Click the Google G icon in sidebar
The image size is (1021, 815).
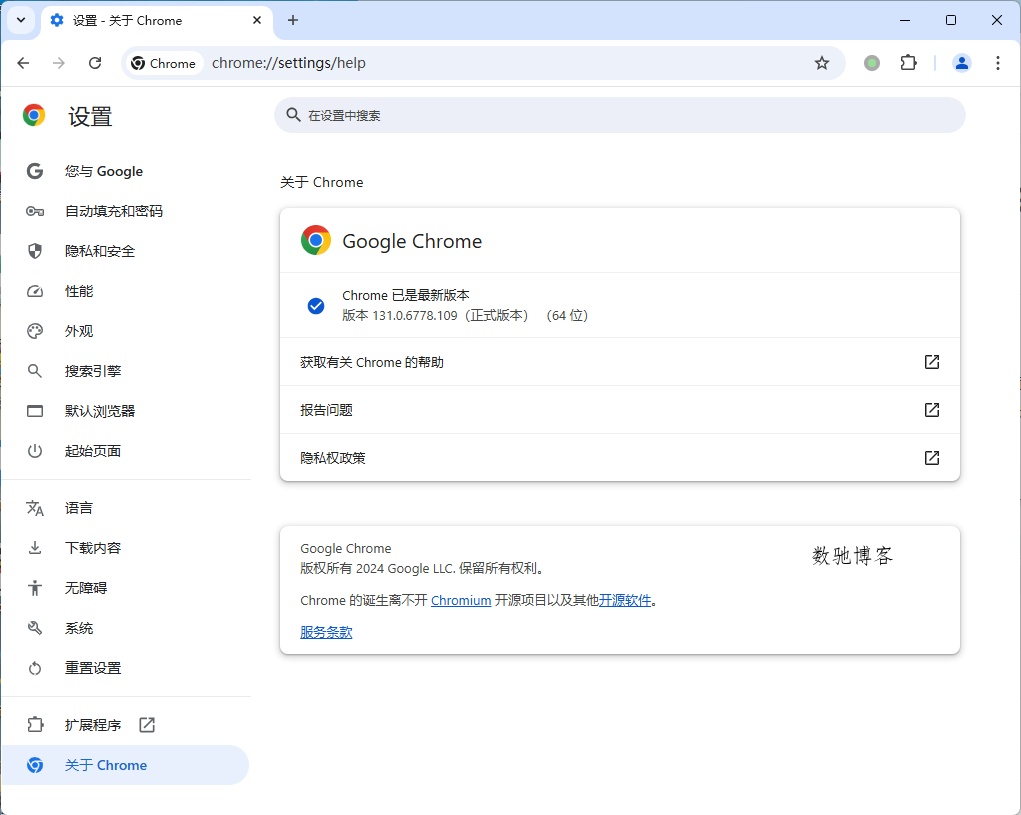(35, 171)
